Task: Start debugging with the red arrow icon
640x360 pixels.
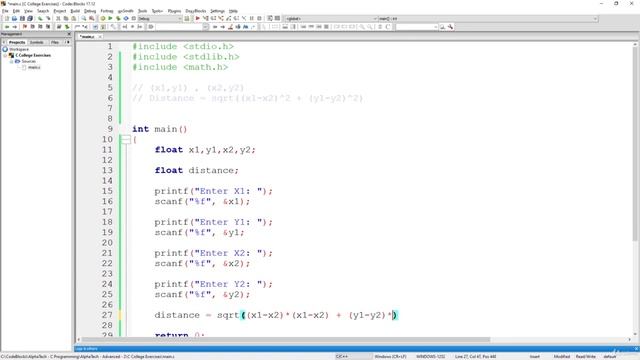Action: (198, 19)
